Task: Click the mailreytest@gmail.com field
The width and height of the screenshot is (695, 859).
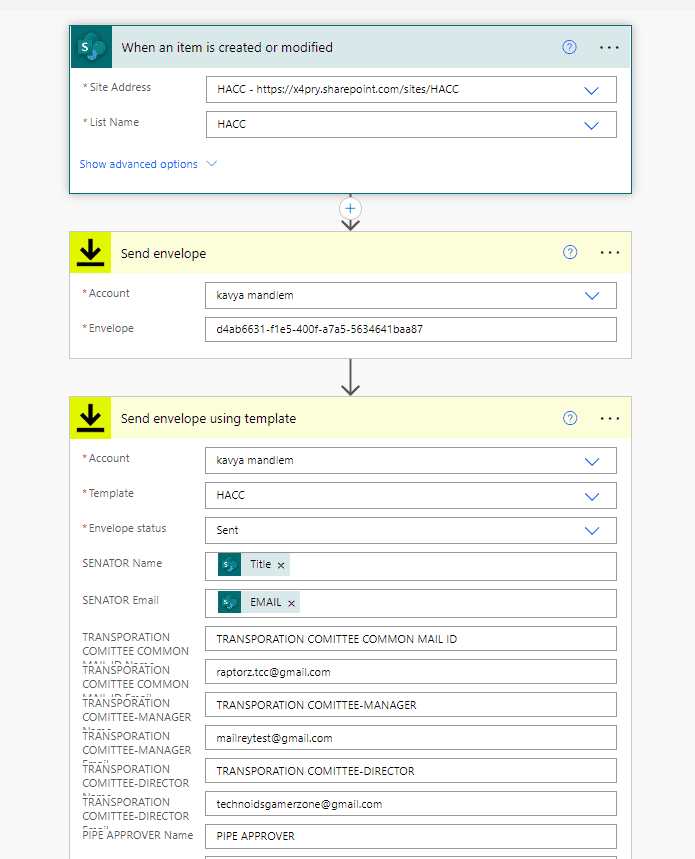Action: 411,738
